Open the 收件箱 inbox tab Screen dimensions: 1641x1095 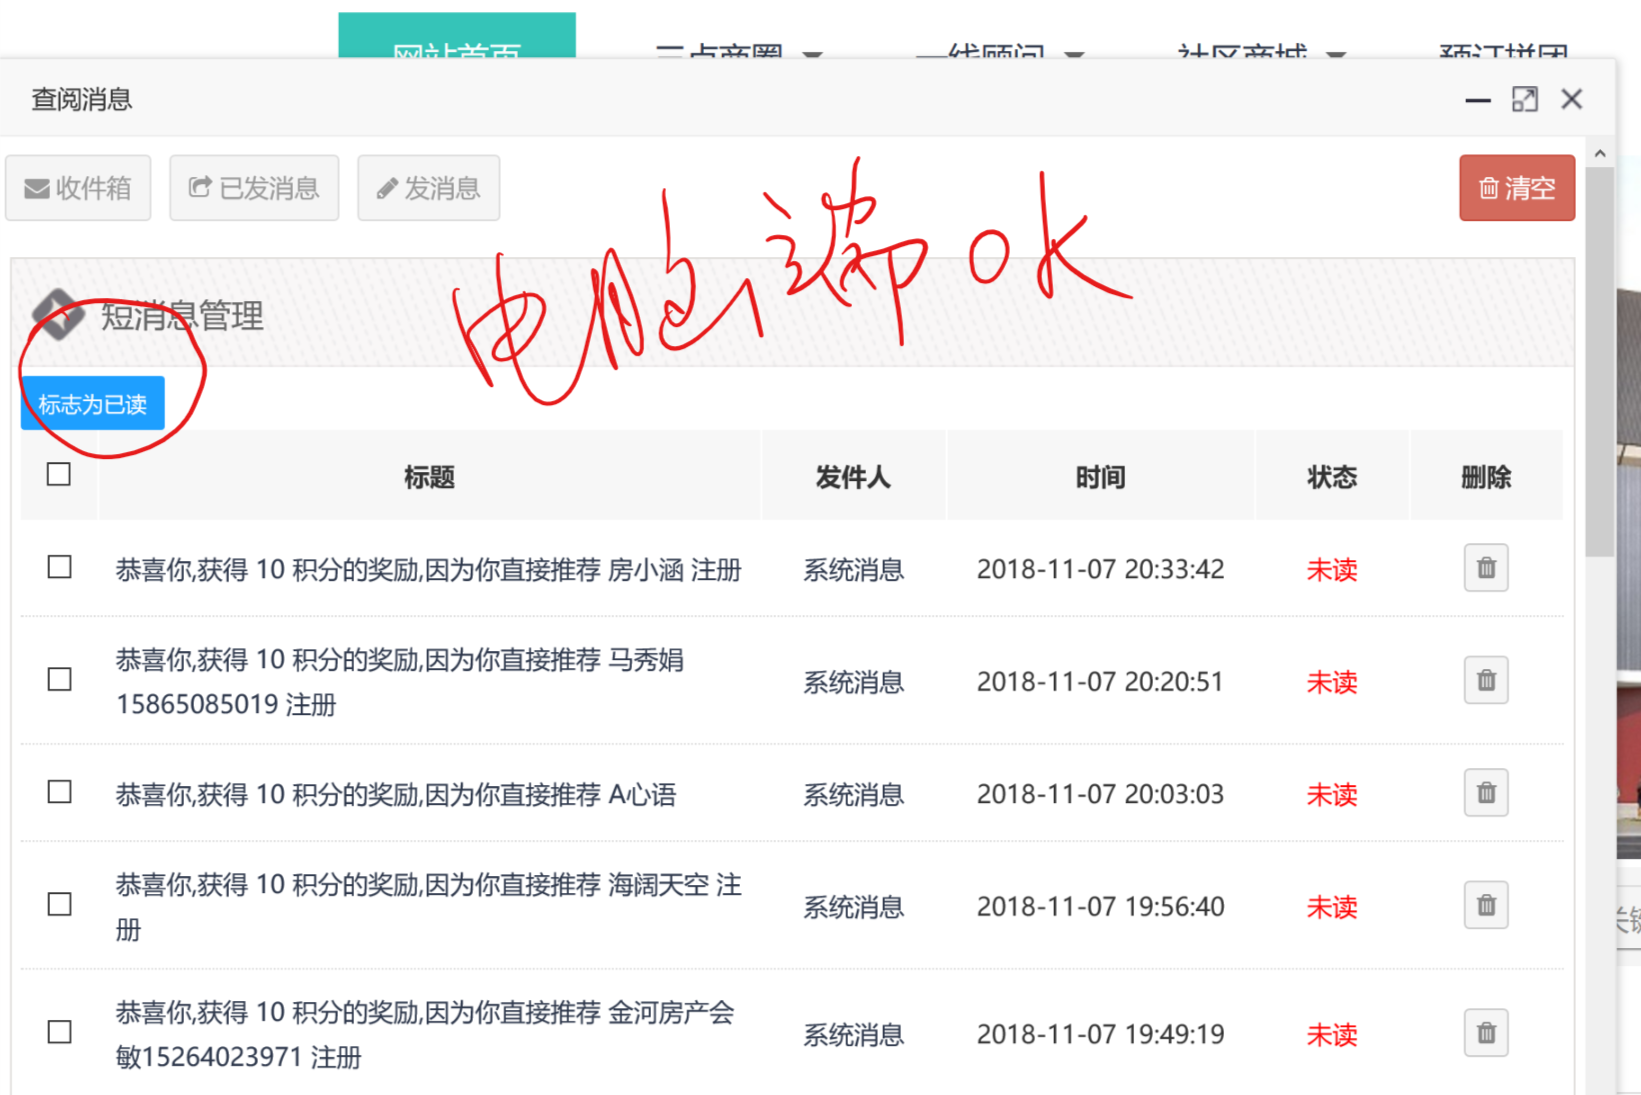[78, 188]
